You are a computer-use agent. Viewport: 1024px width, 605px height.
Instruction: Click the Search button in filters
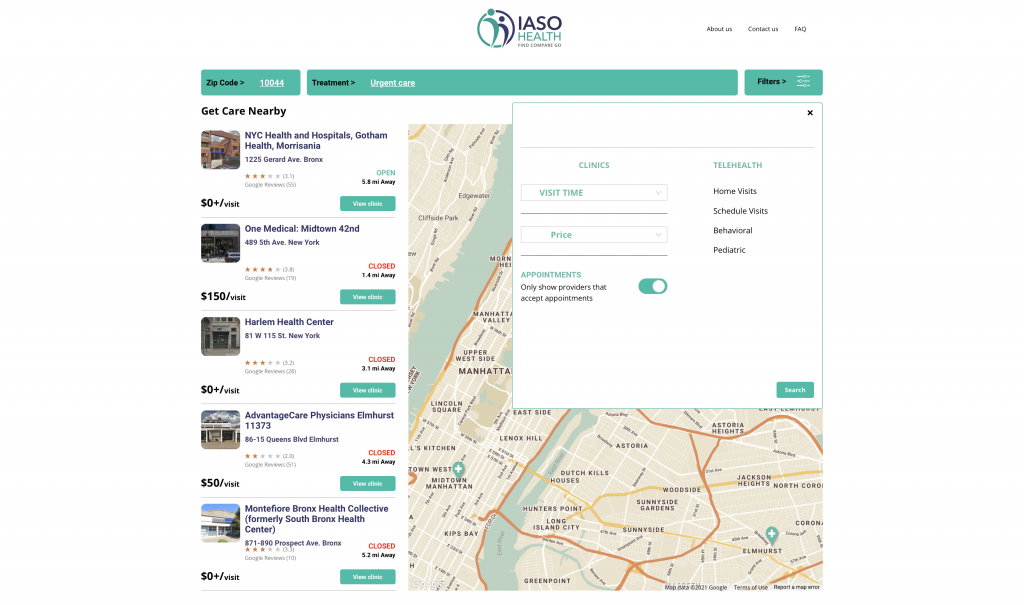(x=795, y=390)
